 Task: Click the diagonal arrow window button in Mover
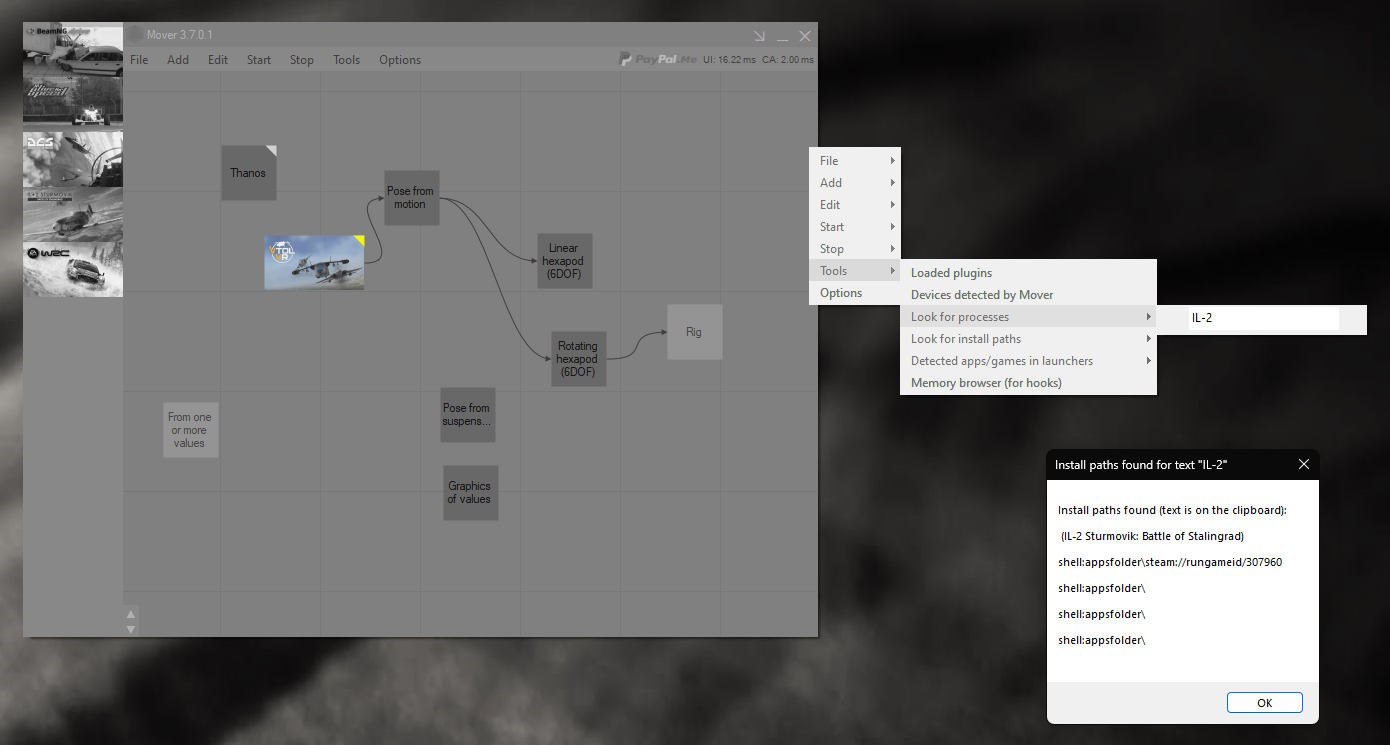pyautogui.click(x=760, y=36)
